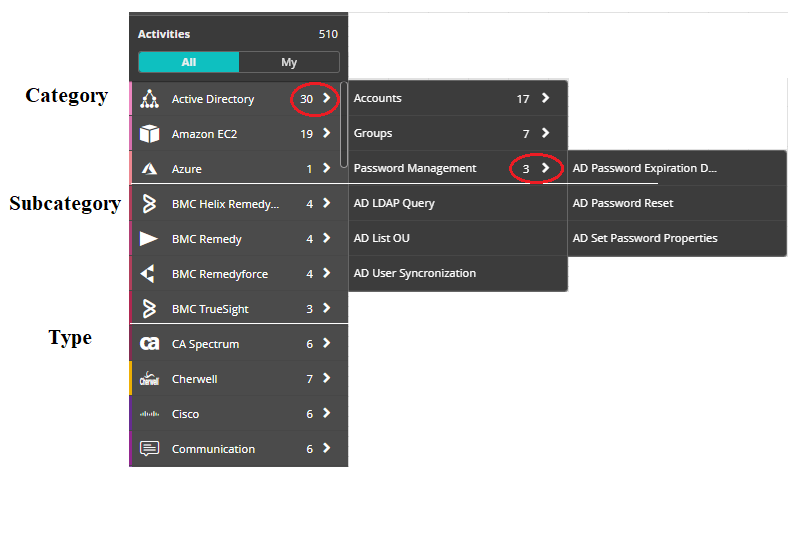Click the Activities panel heading

tap(164, 34)
